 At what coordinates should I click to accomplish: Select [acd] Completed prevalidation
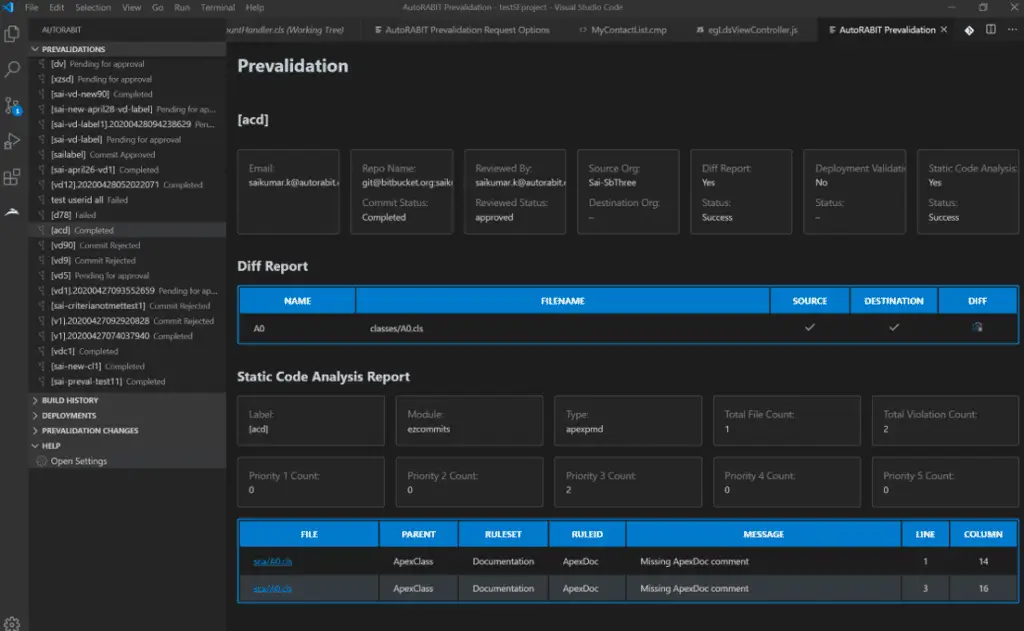pos(127,230)
